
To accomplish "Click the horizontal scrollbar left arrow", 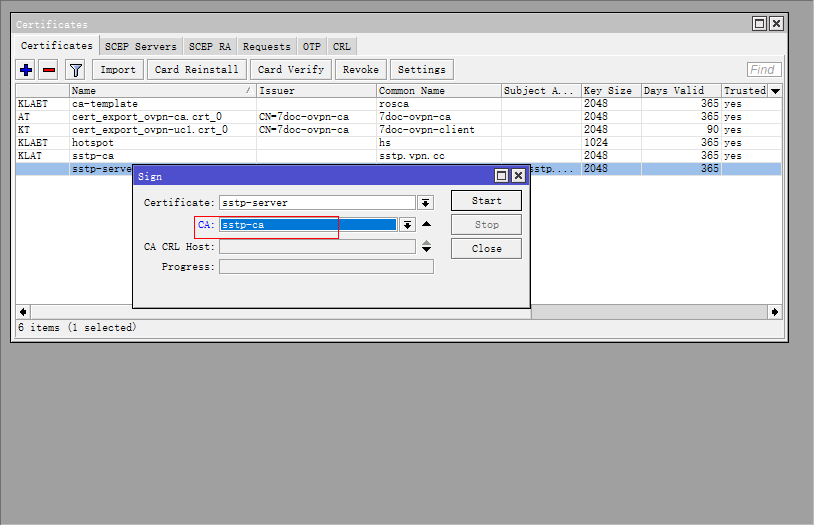I will coord(24,312).
